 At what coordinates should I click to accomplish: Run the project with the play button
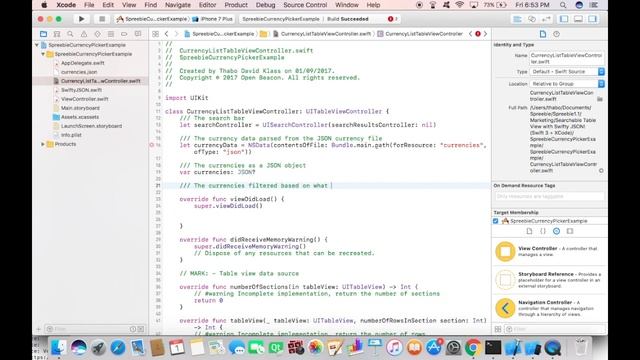[81, 19]
